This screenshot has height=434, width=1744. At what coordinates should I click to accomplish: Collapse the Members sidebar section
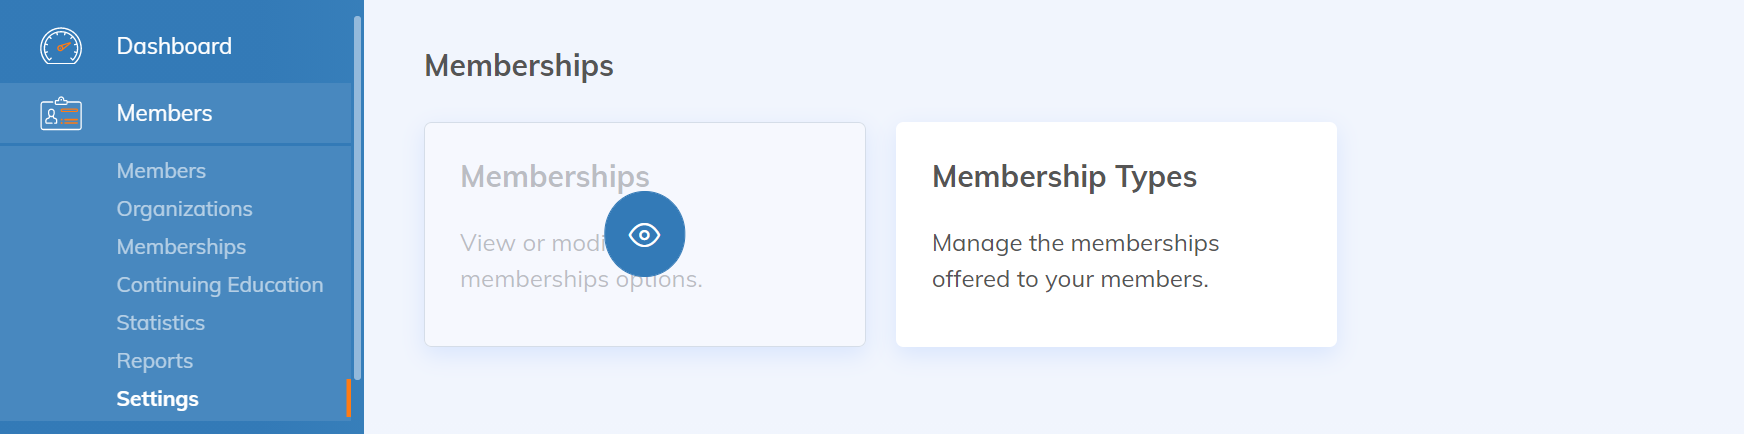click(164, 114)
